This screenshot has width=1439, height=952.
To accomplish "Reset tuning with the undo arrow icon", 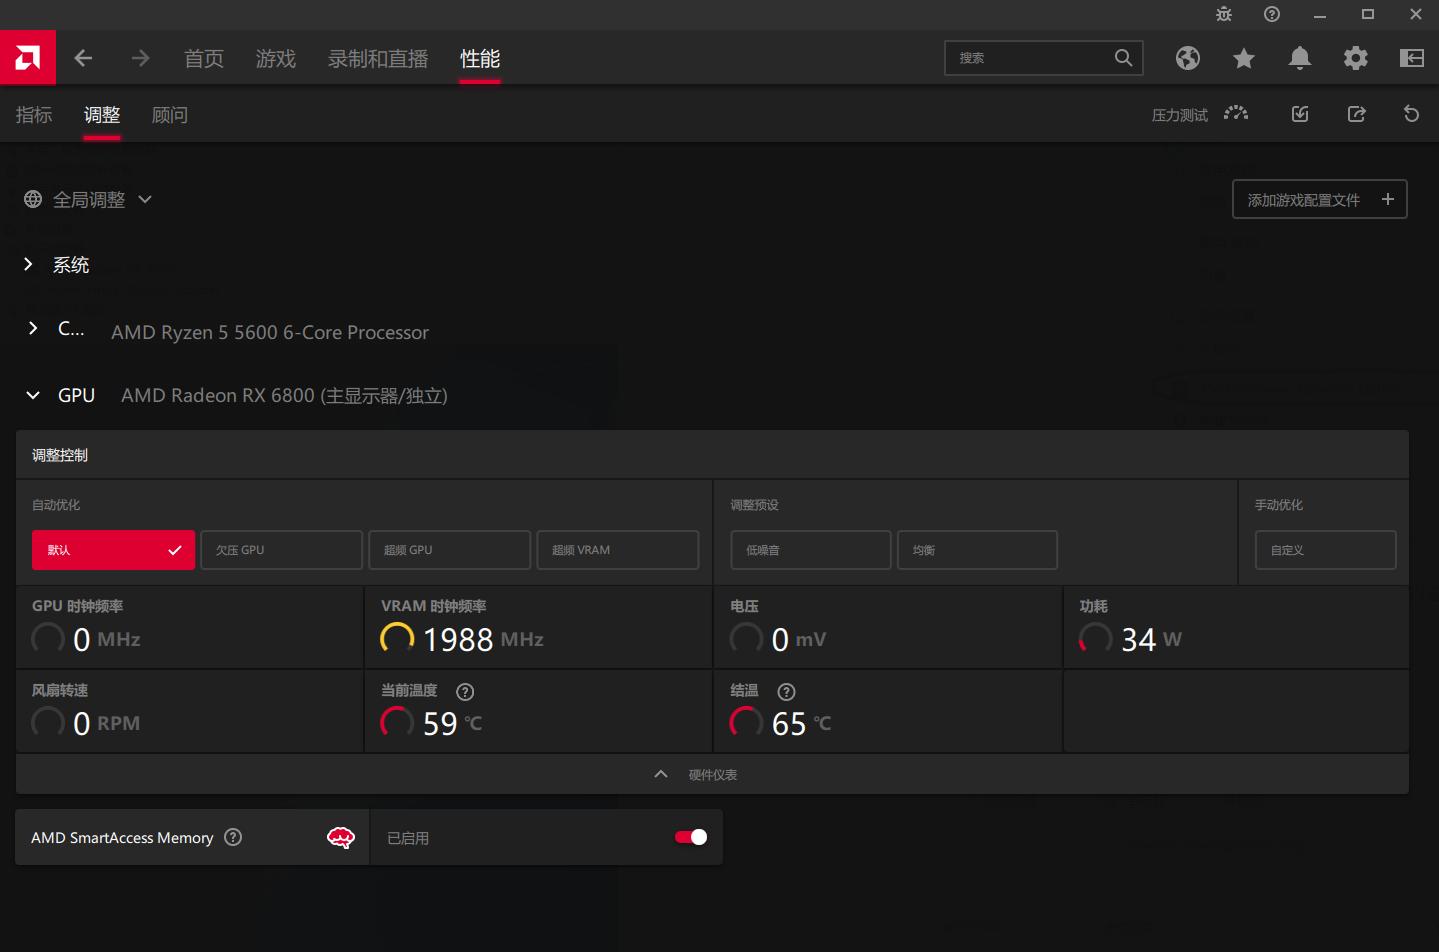I will click(1411, 114).
